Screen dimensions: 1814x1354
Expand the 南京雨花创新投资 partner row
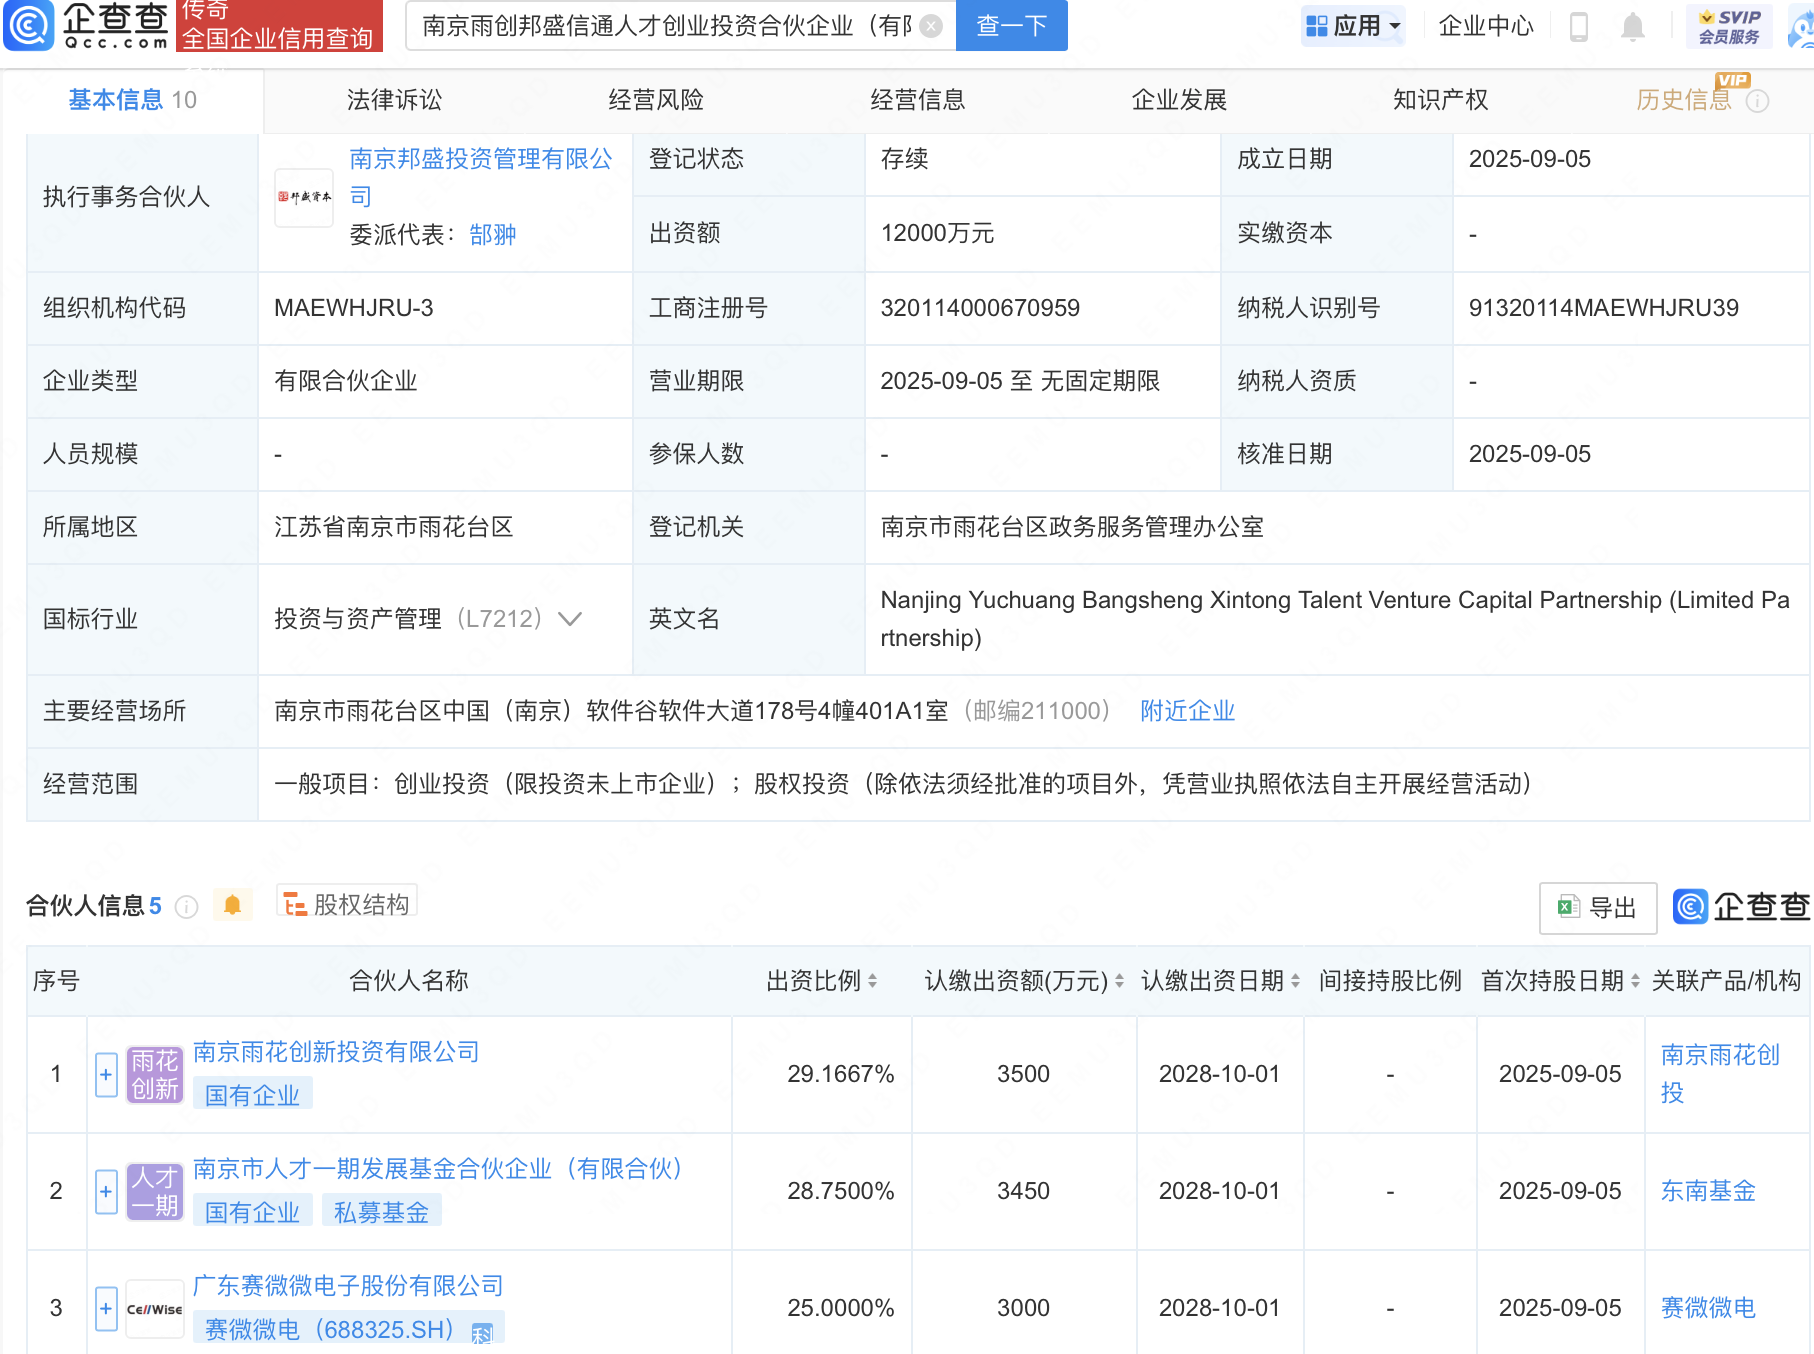pos(106,1075)
